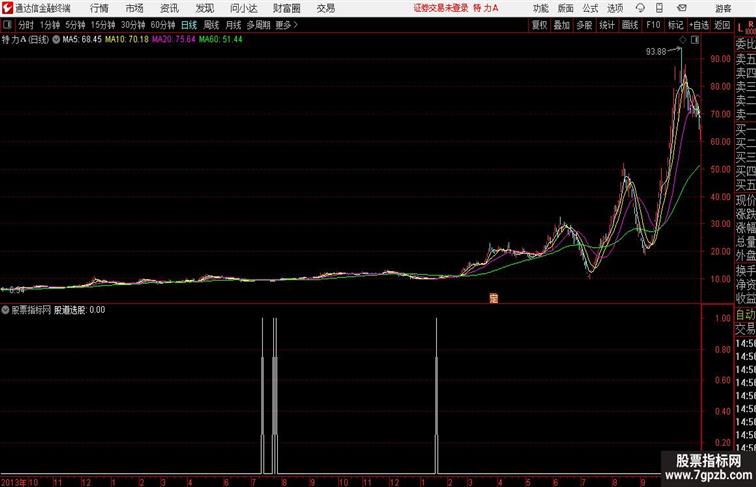Open the mail envelope icon

coord(682,8)
